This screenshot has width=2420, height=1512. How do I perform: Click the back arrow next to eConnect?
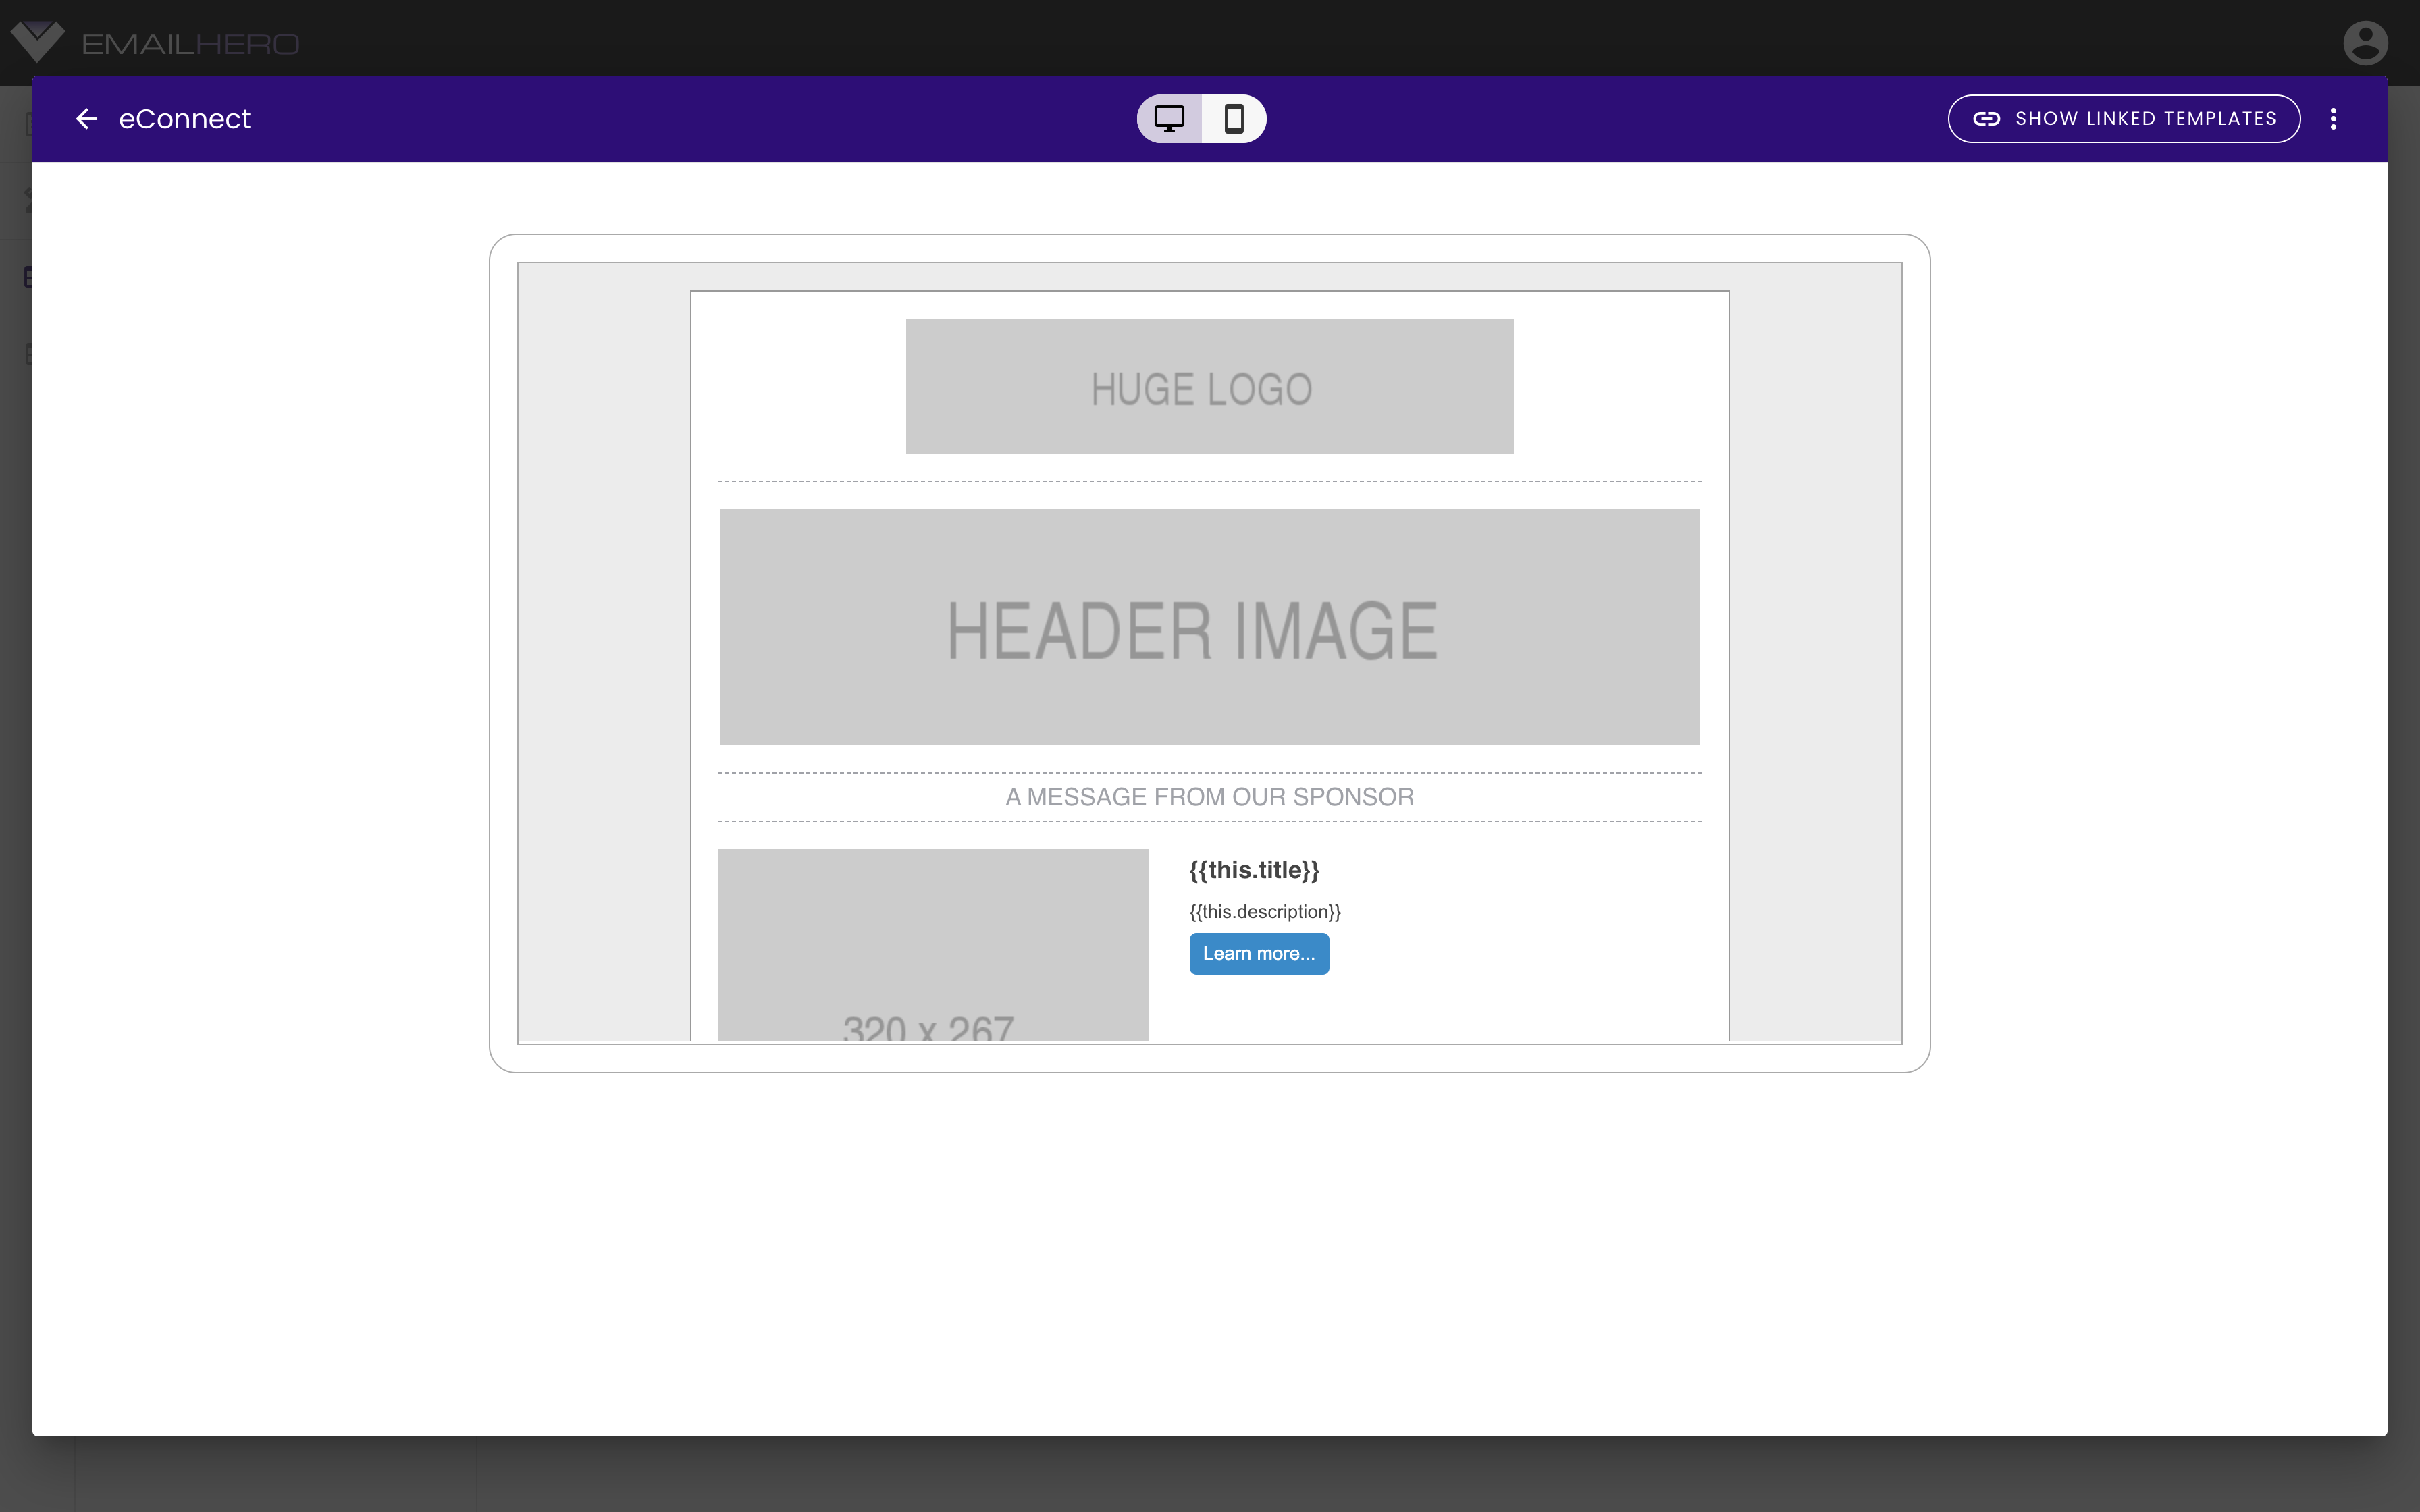point(87,119)
